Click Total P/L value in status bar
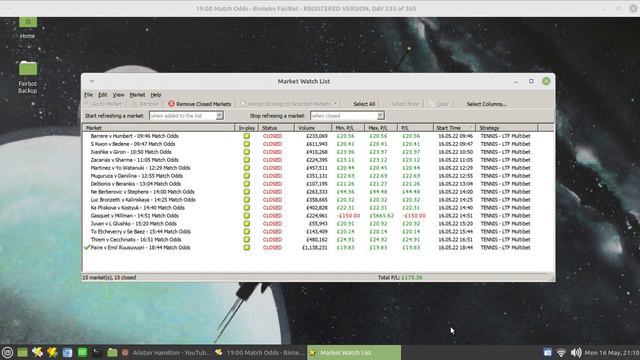Viewport: 640px width, 360px height. click(x=412, y=278)
